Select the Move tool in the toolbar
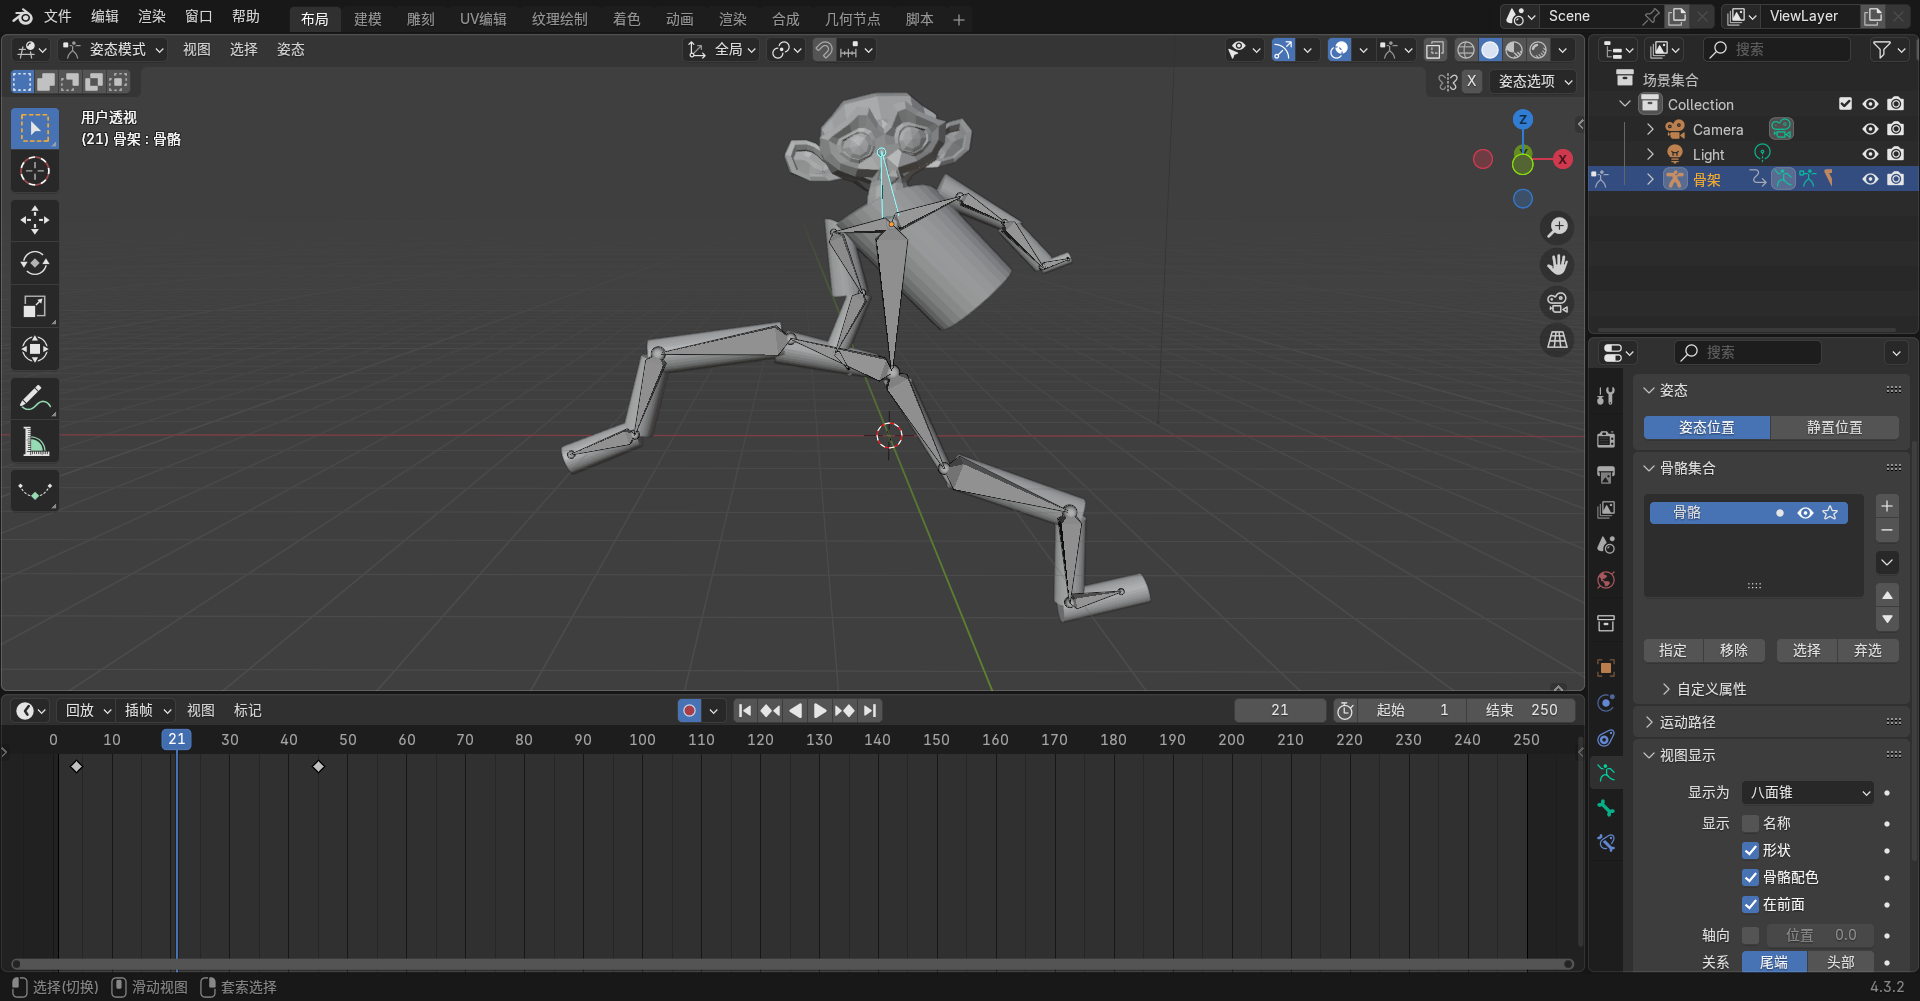The image size is (1920, 1001). click(35, 220)
